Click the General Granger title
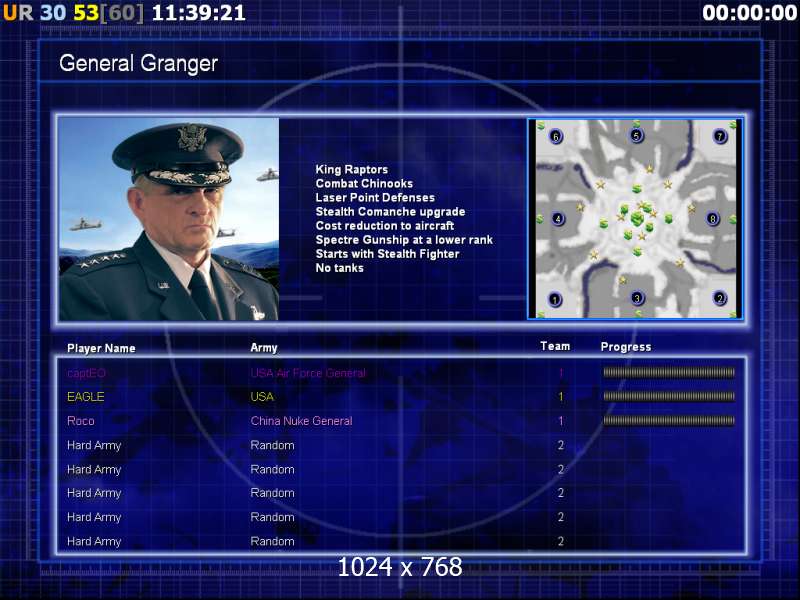Screen dimensions: 800x600 pyautogui.click(x=138, y=64)
